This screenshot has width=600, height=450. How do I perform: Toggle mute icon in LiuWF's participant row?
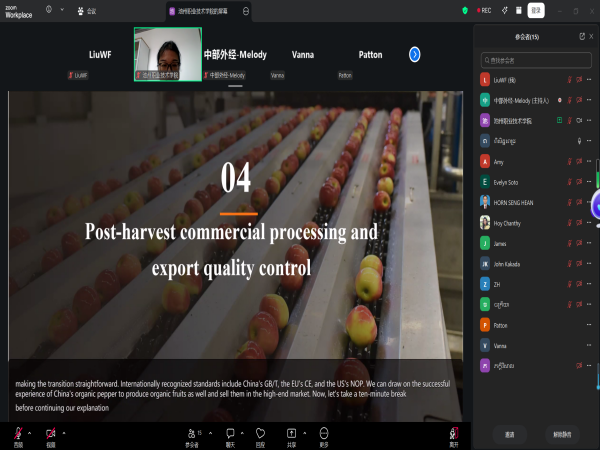[x=569, y=80]
